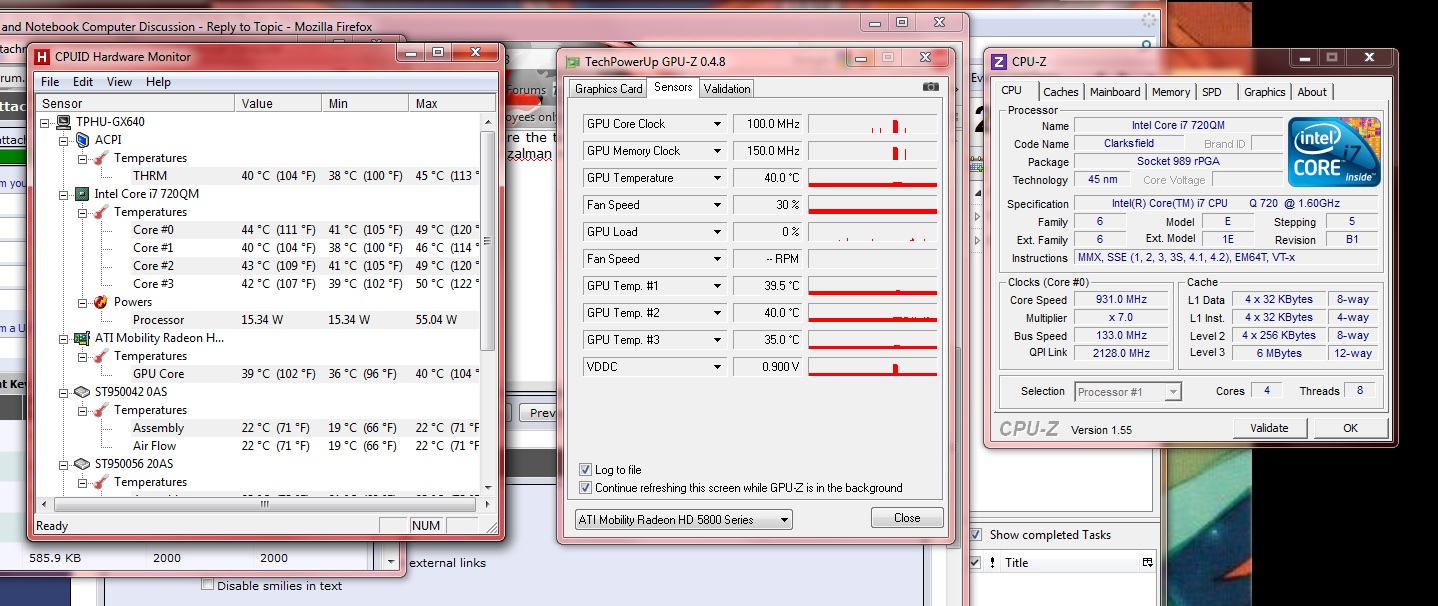
Task: Click thermometer icon under Intel Core i7 Temperatures
Action: 100,212
